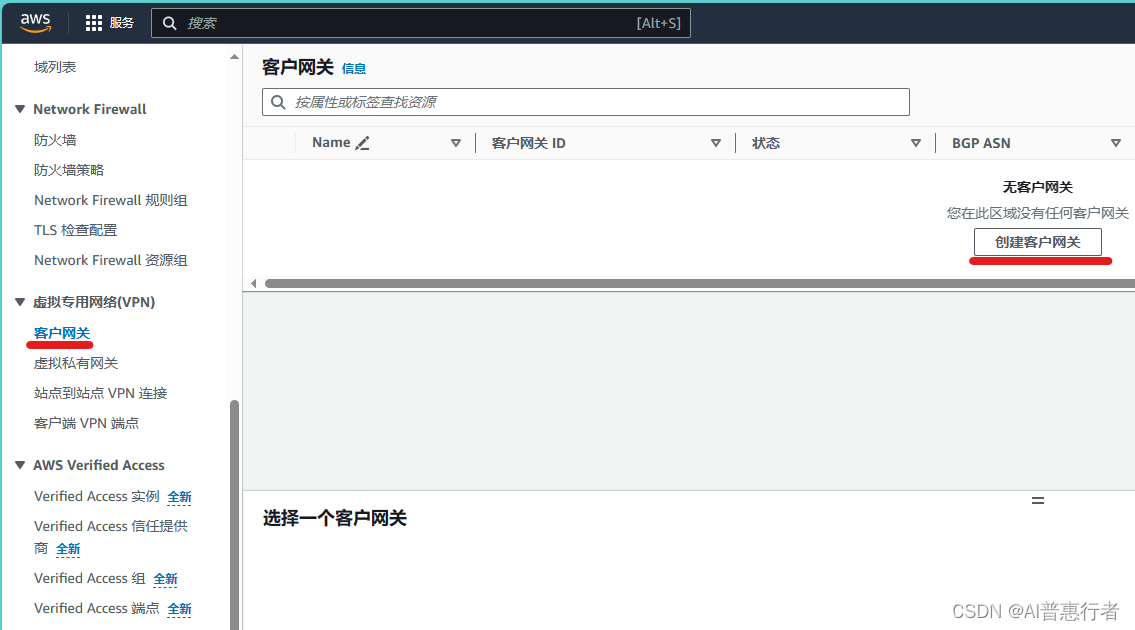Click 全新 badge next to Verified Access 端点
This screenshot has height=630, width=1135.
180,609
